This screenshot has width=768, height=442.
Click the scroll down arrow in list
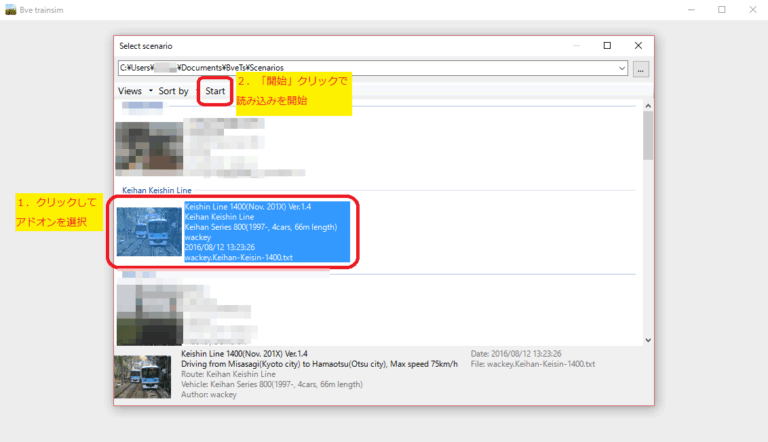coord(647,340)
